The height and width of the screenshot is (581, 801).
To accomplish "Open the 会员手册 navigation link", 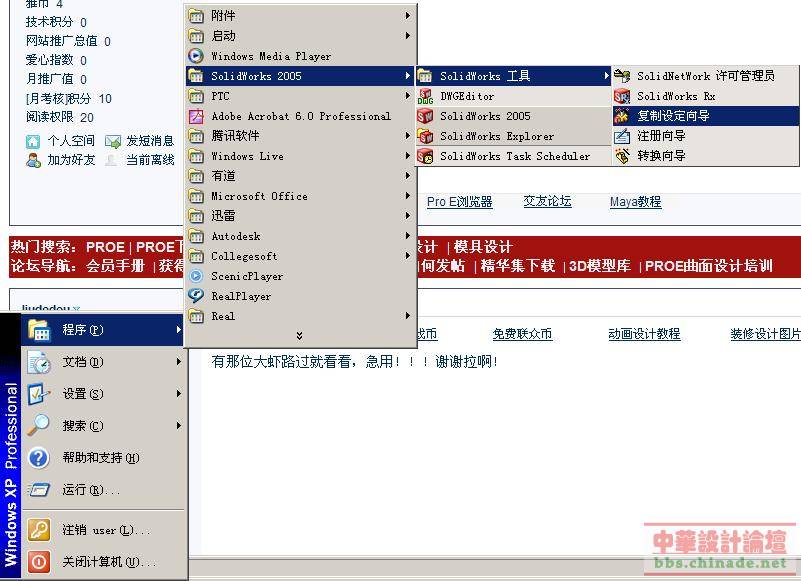I will (x=115, y=266).
